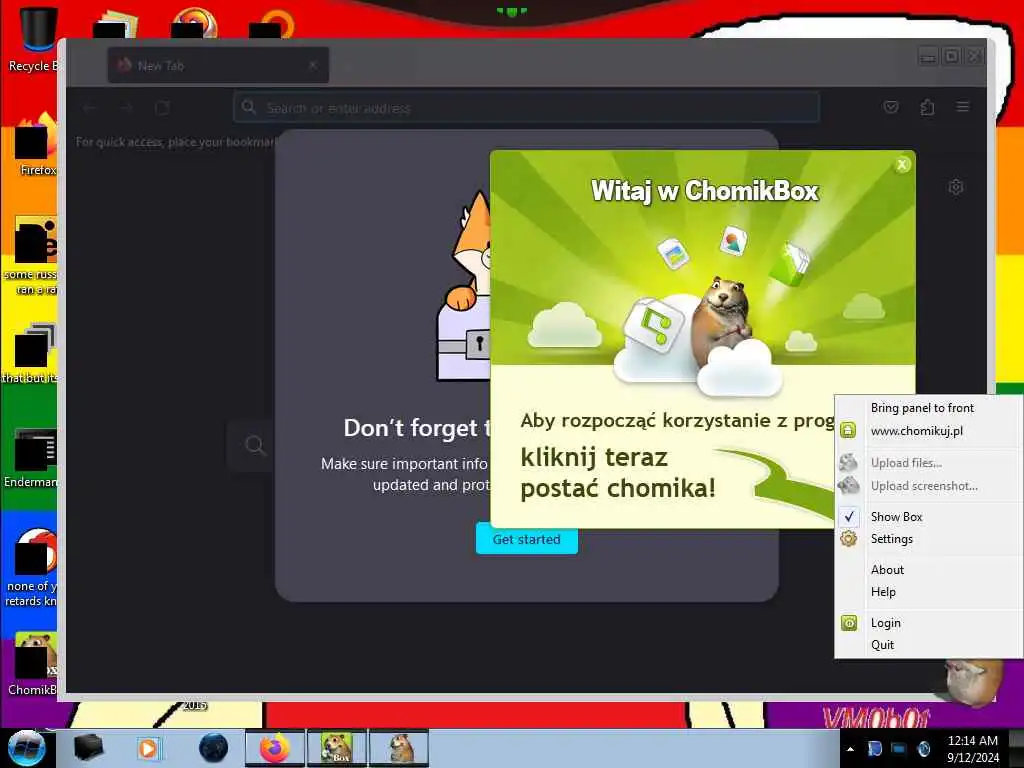Click the taskbar clock showing 12:14 AM
This screenshot has width=1024, height=768.
[x=972, y=749]
